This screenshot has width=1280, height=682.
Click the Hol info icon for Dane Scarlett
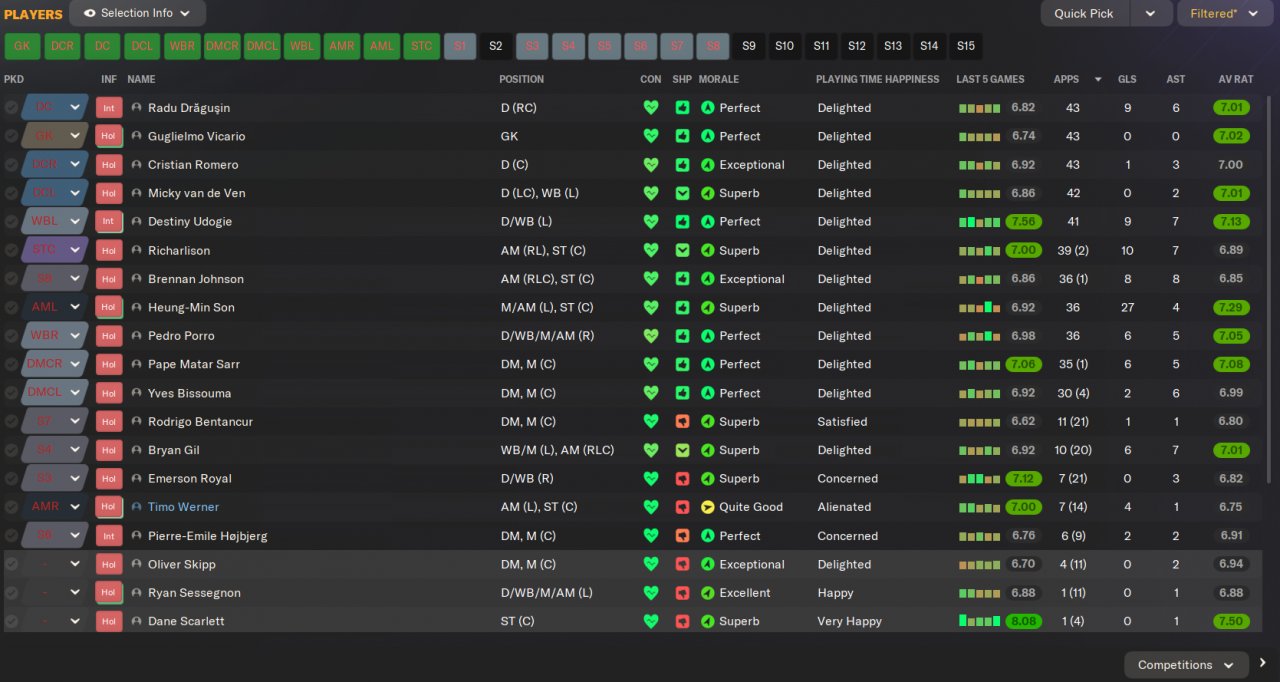pyautogui.click(x=109, y=621)
